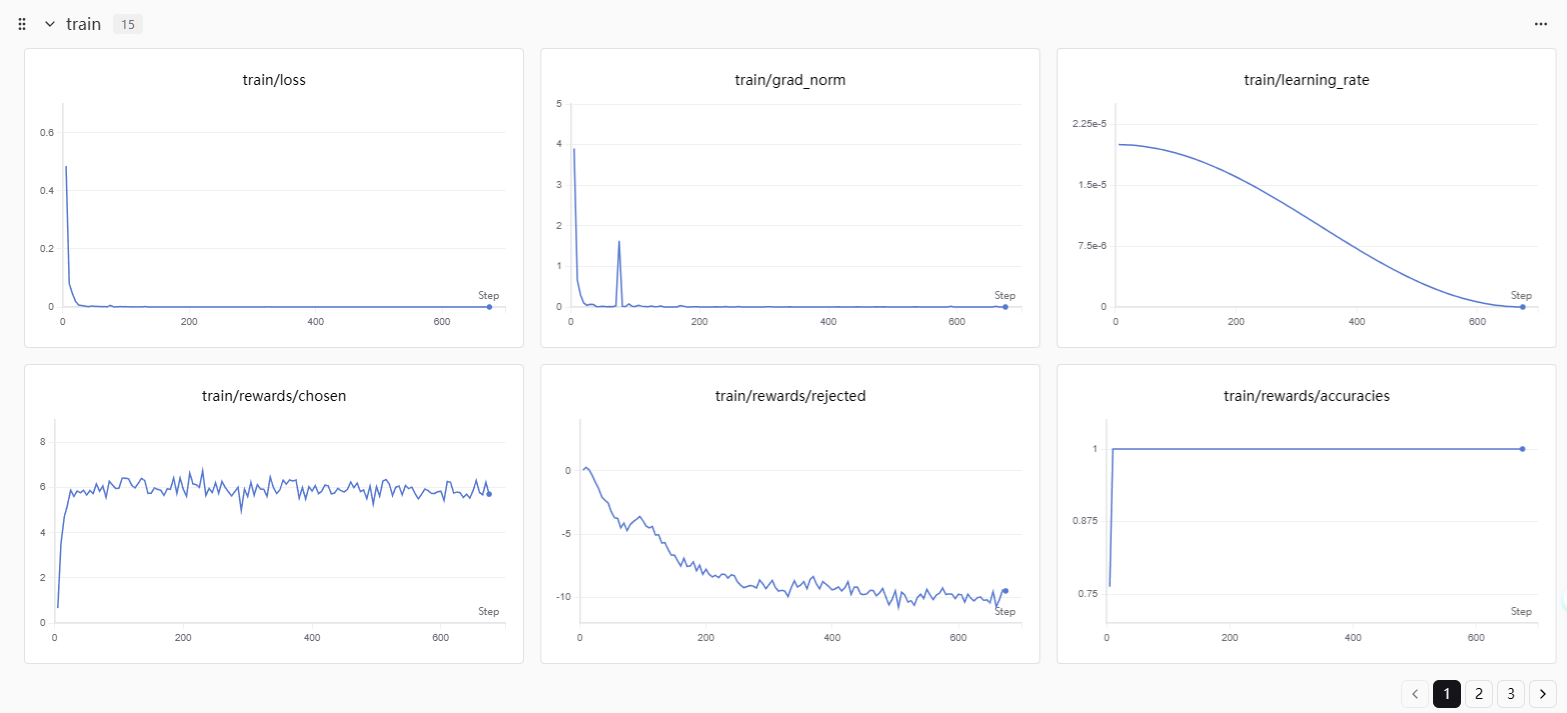Select chart page 1 in pagination
Viewport: 1567px width, 713px height.
tap(1446, 694)
